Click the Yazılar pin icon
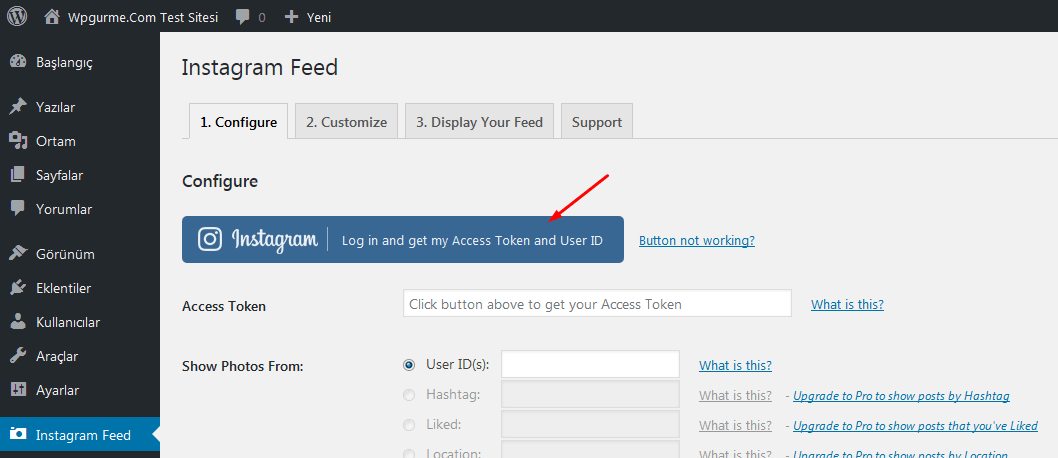This screenshot has width=1058, height=458. pos(18,107)
